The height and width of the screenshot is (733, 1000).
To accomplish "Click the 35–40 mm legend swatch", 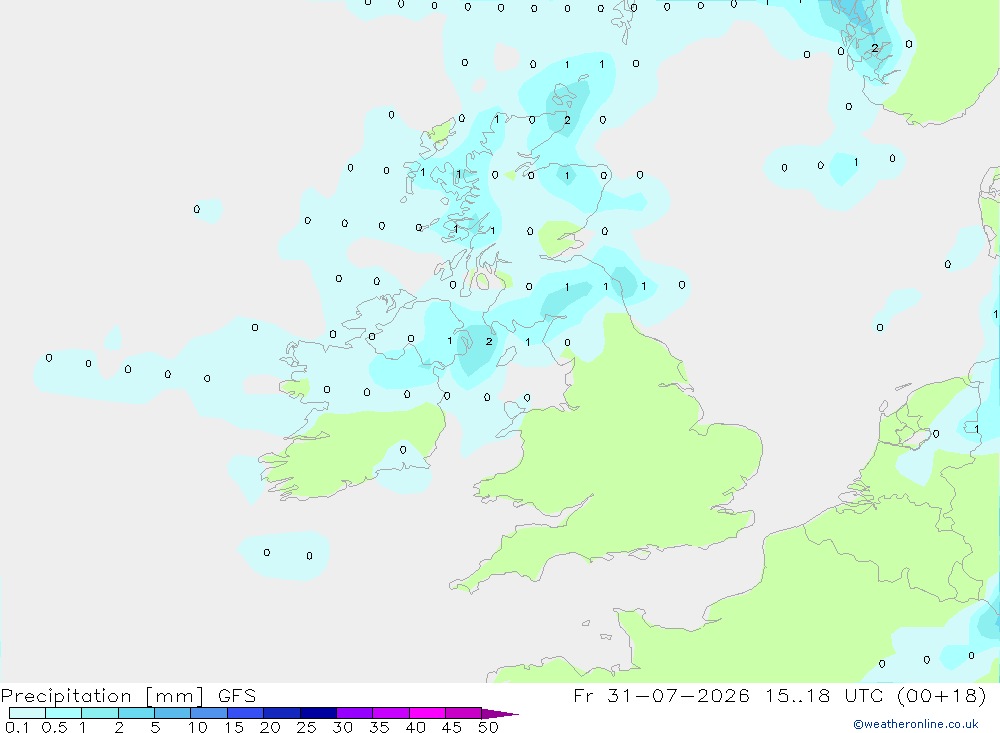I will (x=390, y=713).
